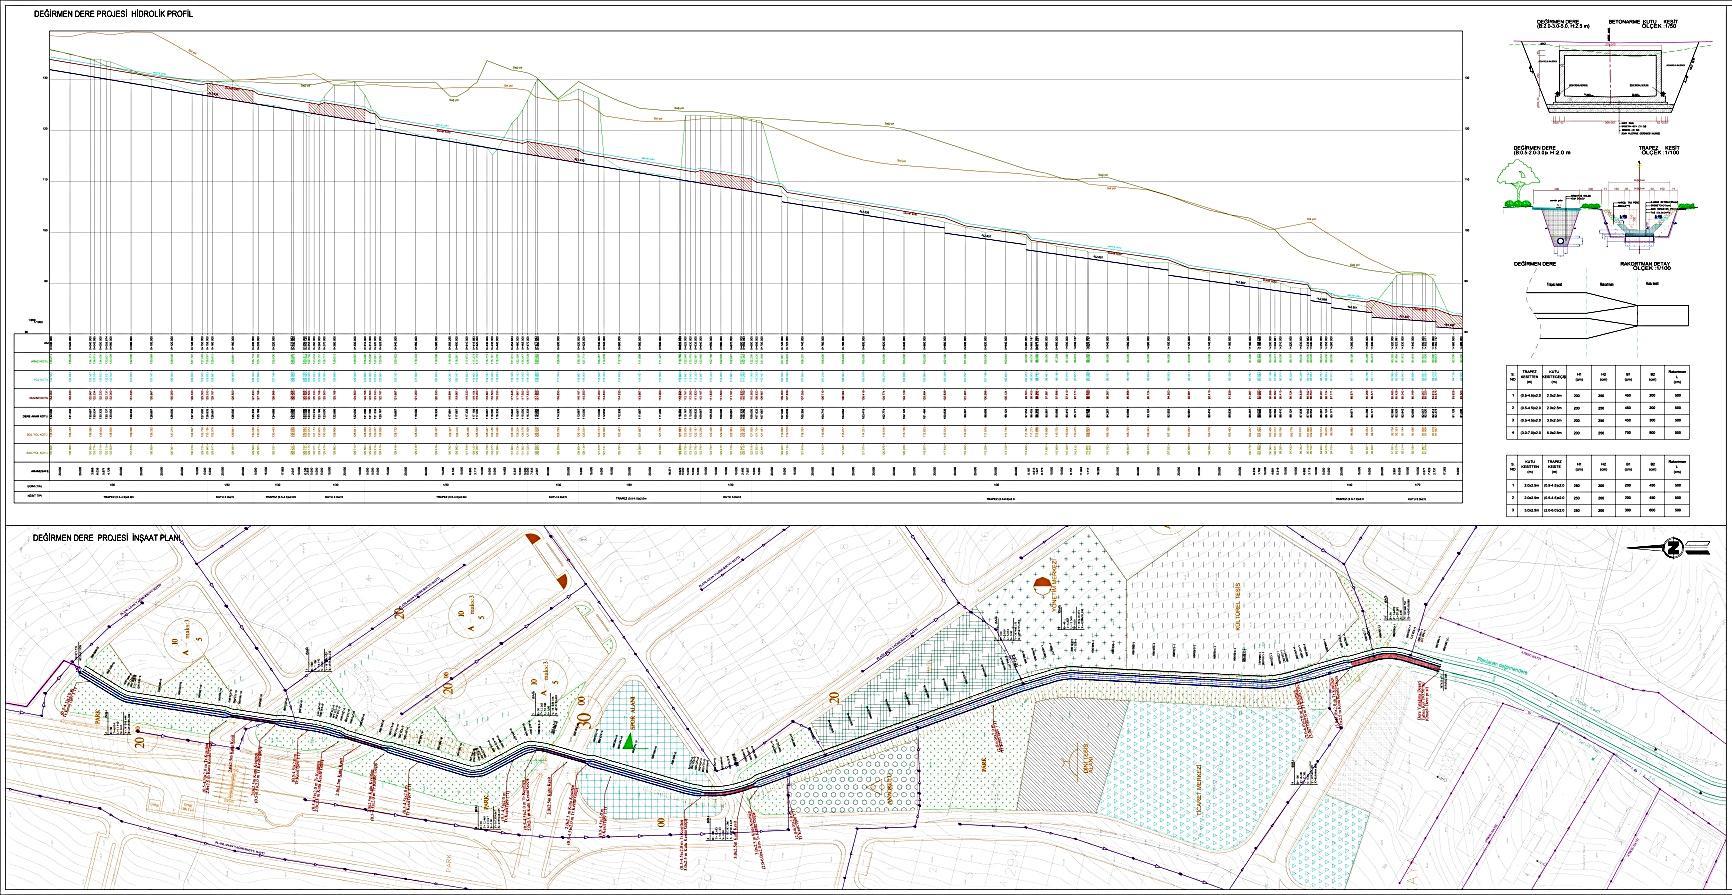1732x895 pixels.
Task: Click the circled 20 label beside PARK
Action: point(140,742)
